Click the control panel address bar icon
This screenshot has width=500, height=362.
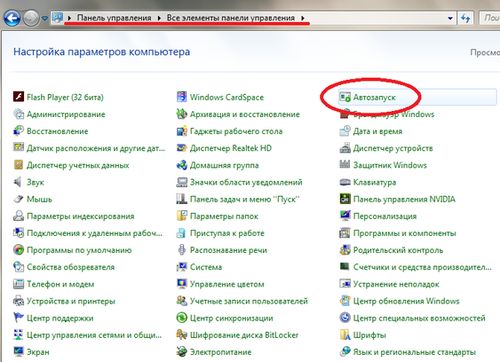point(57,18)
